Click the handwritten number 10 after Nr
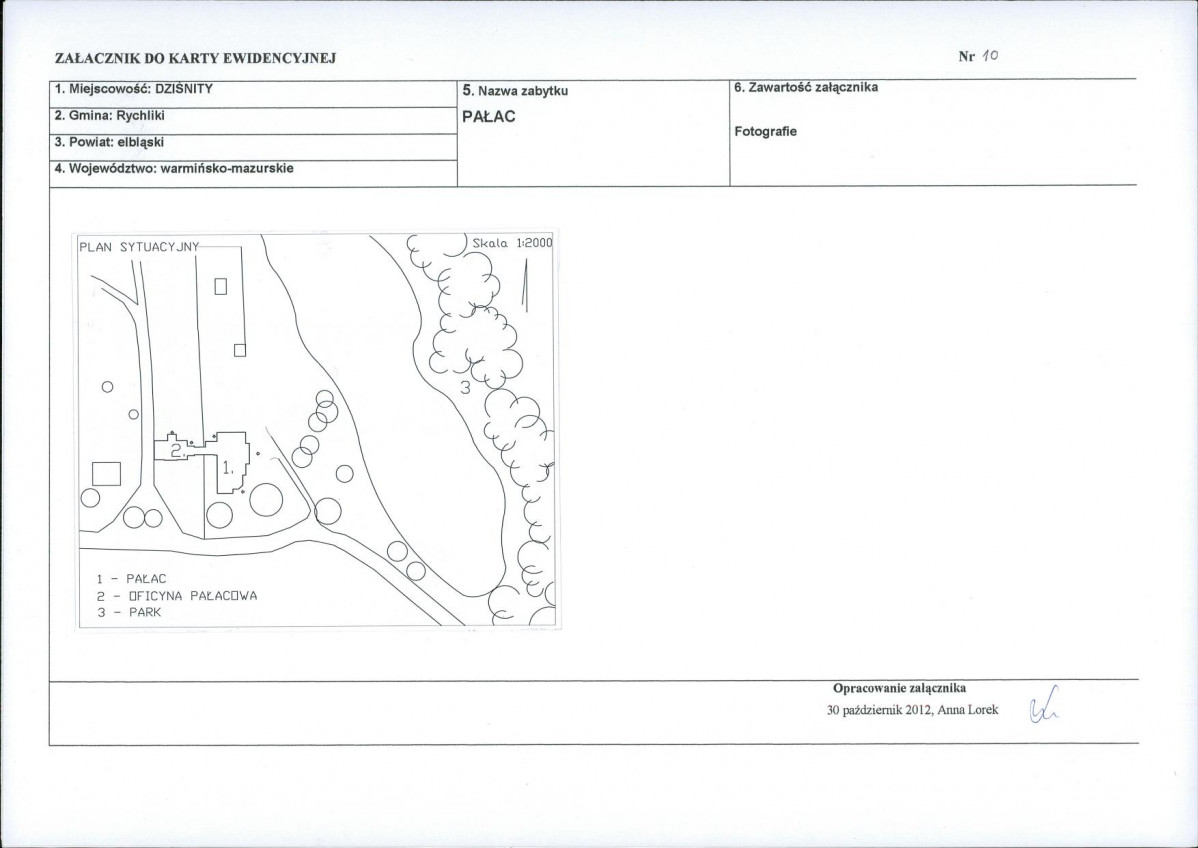1198x848 pixels. tap(990, 56)
